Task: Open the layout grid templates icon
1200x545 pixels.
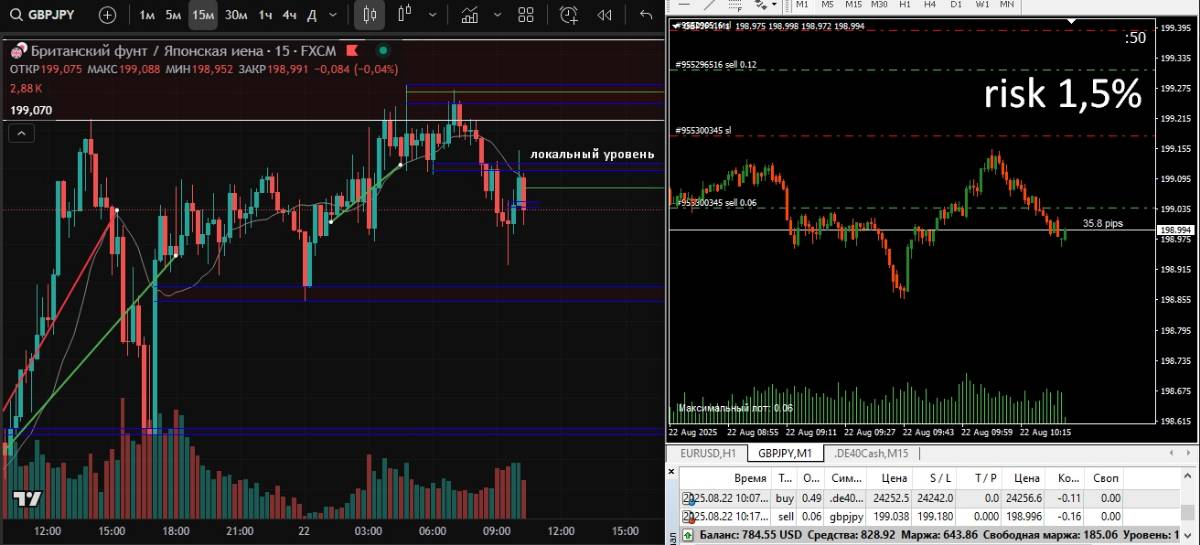Action: tap(526, 15)
